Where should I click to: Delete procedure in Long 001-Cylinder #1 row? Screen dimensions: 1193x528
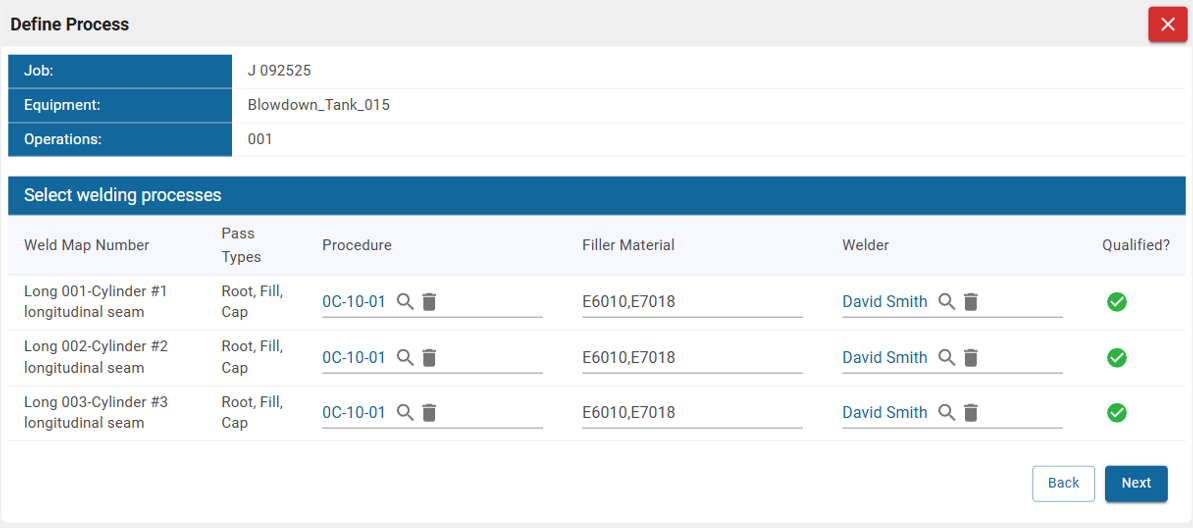[x=429, y=302]
